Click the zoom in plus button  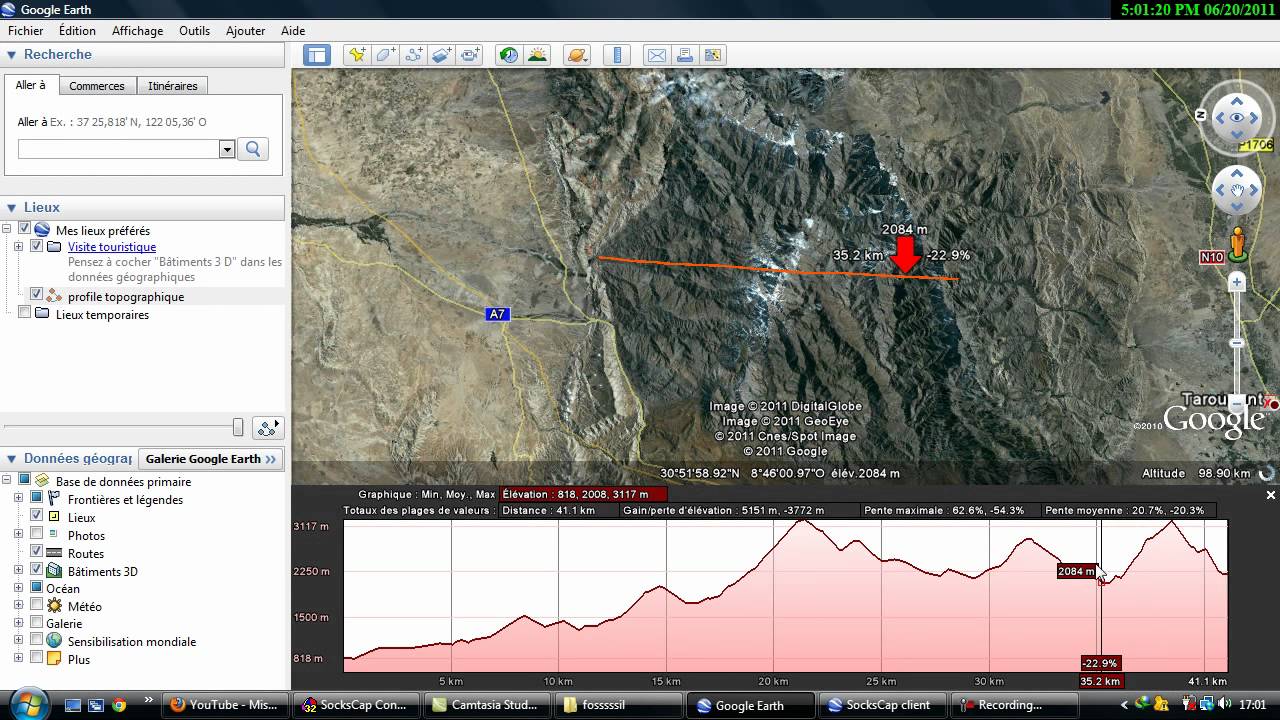pyautogui.click(x=1237, y=283)
